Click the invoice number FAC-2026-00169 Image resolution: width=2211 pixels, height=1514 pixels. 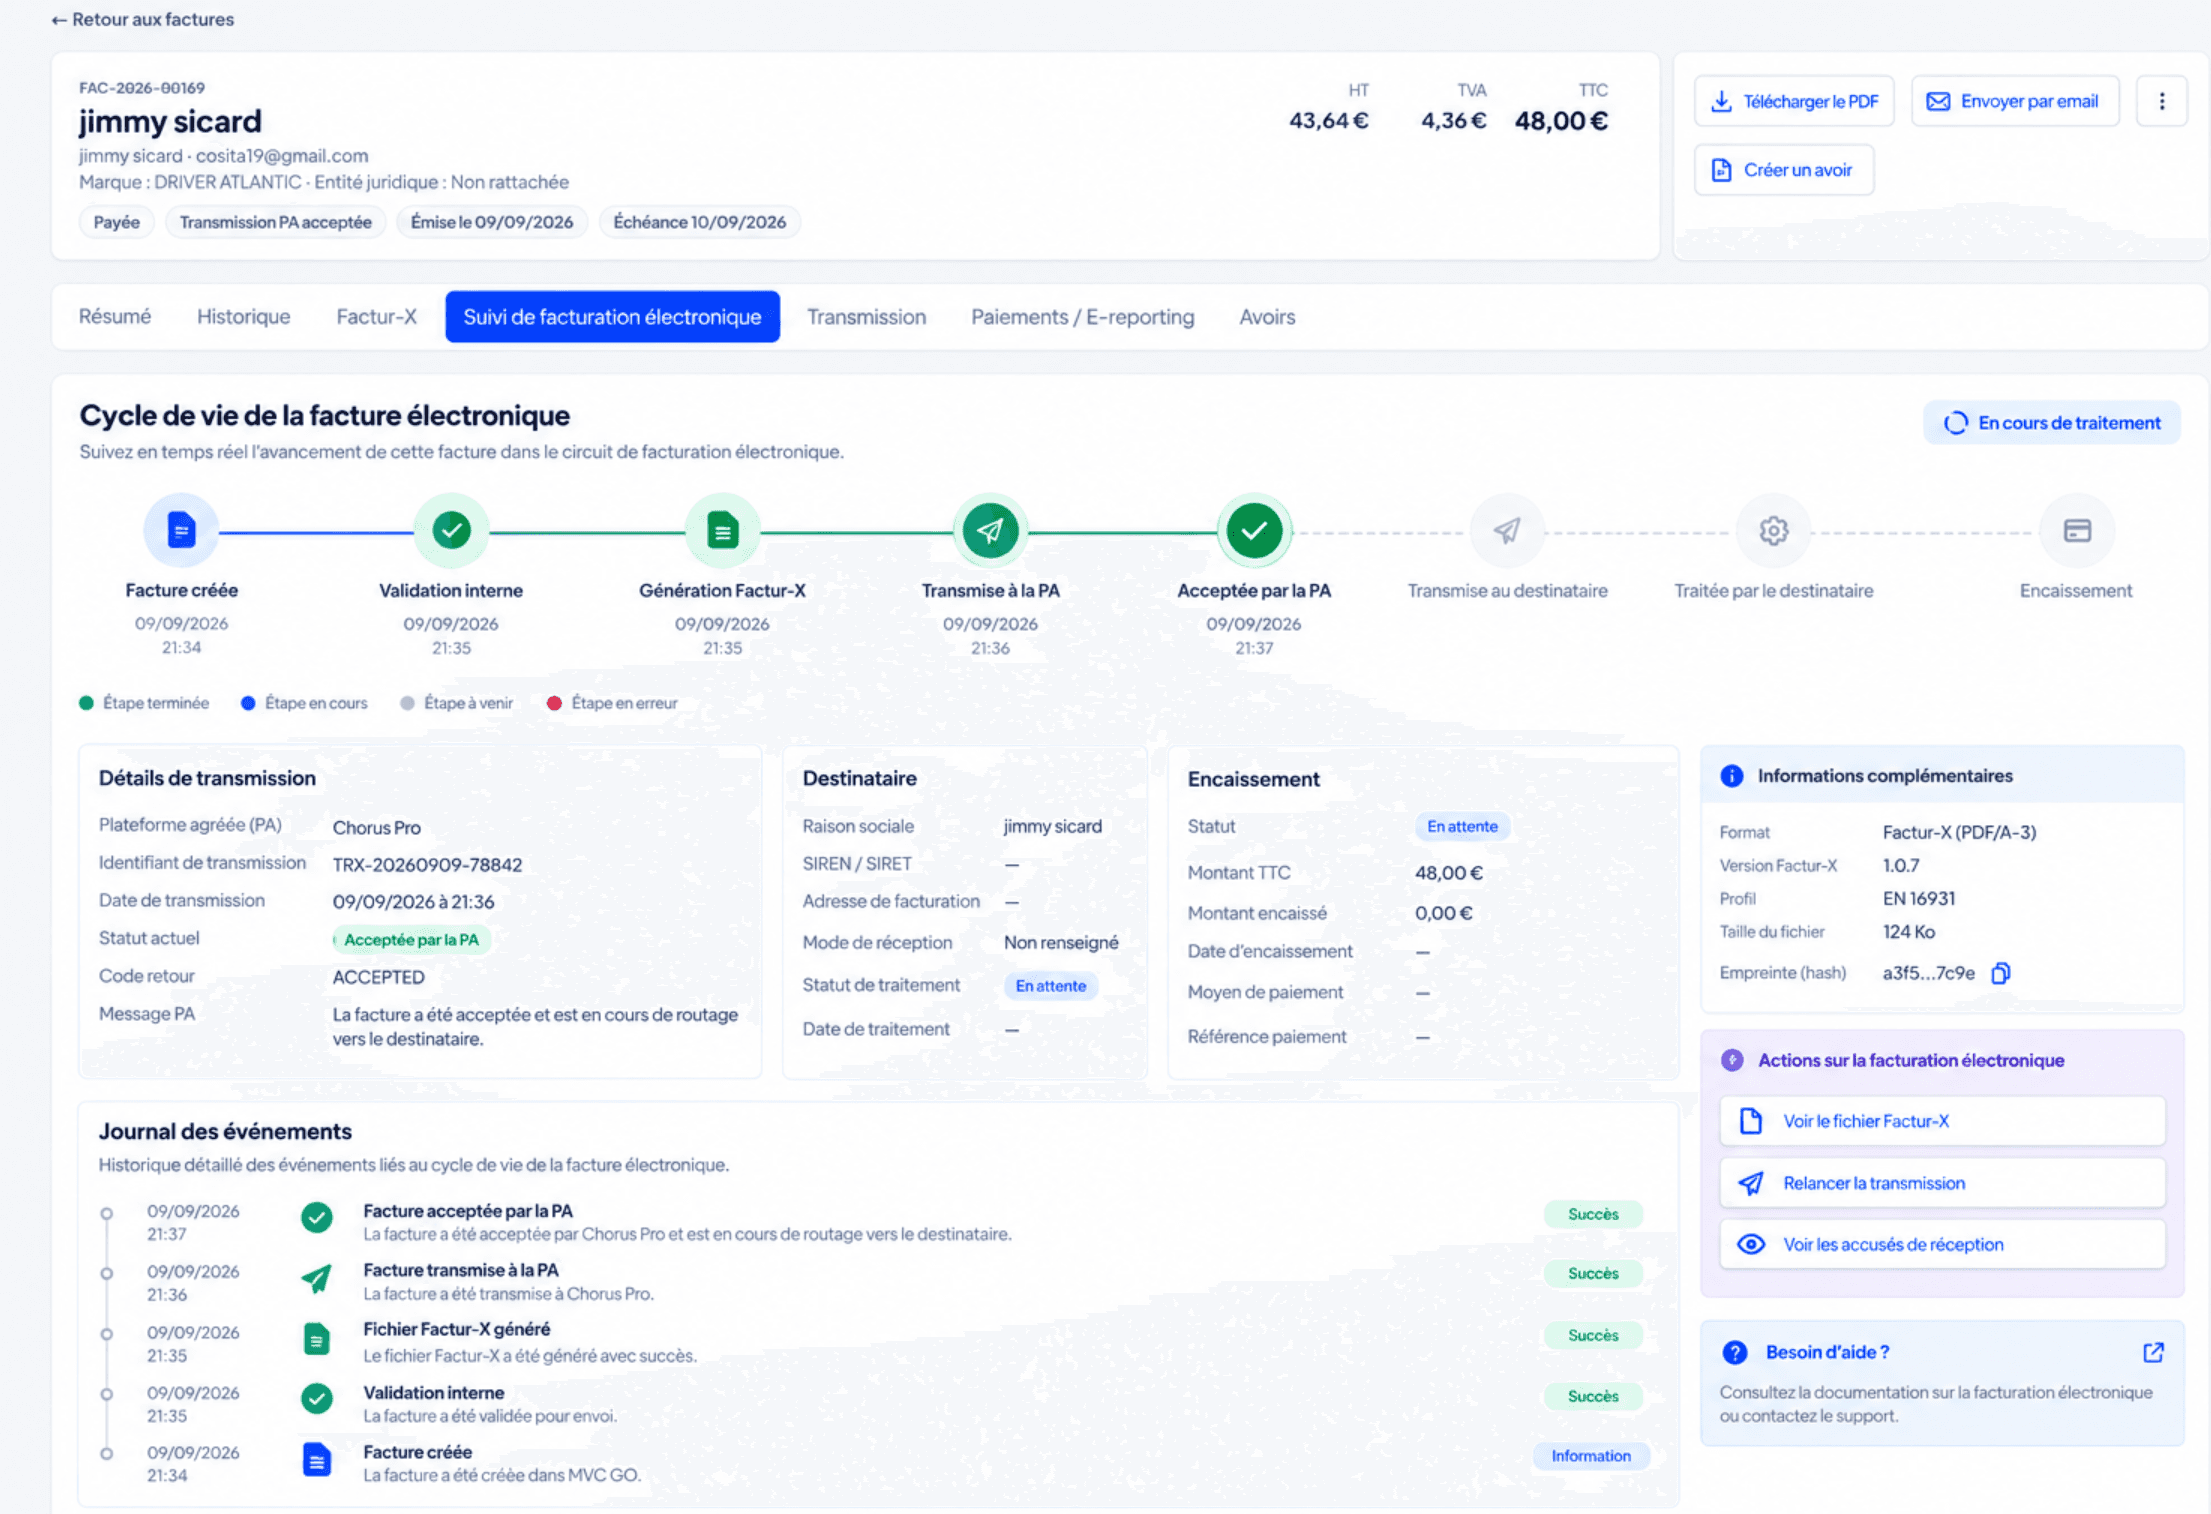tap(142, 88)
